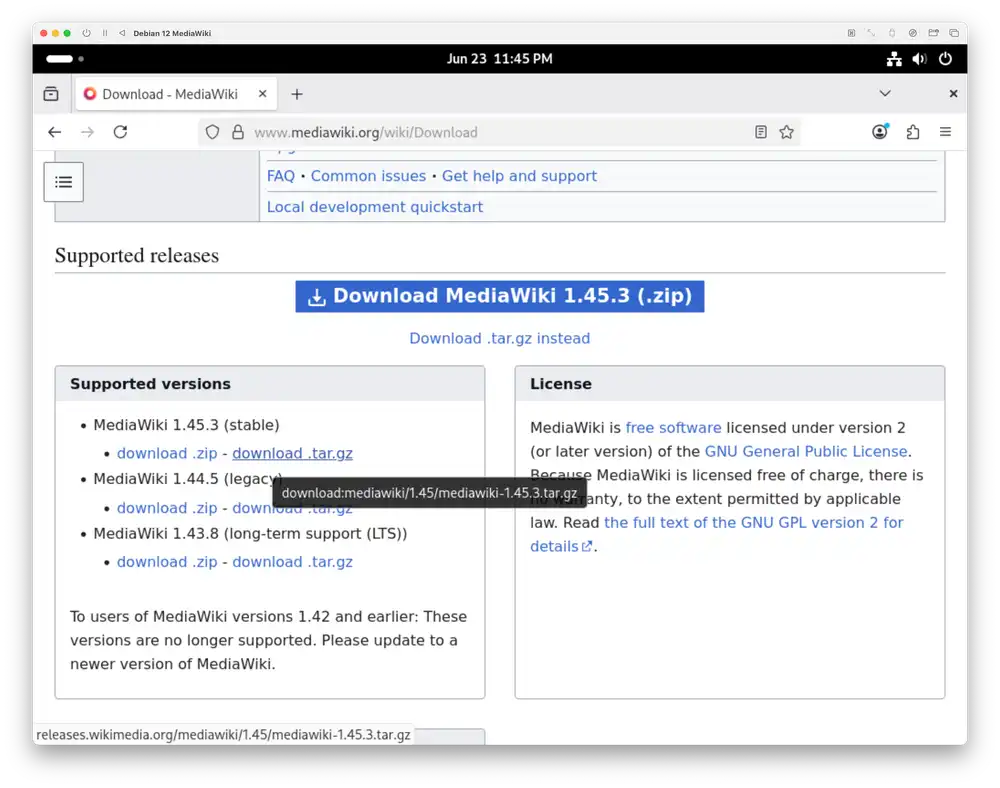1000x788 pixels.
Task: Open Get help and support link
Action: 519,176
